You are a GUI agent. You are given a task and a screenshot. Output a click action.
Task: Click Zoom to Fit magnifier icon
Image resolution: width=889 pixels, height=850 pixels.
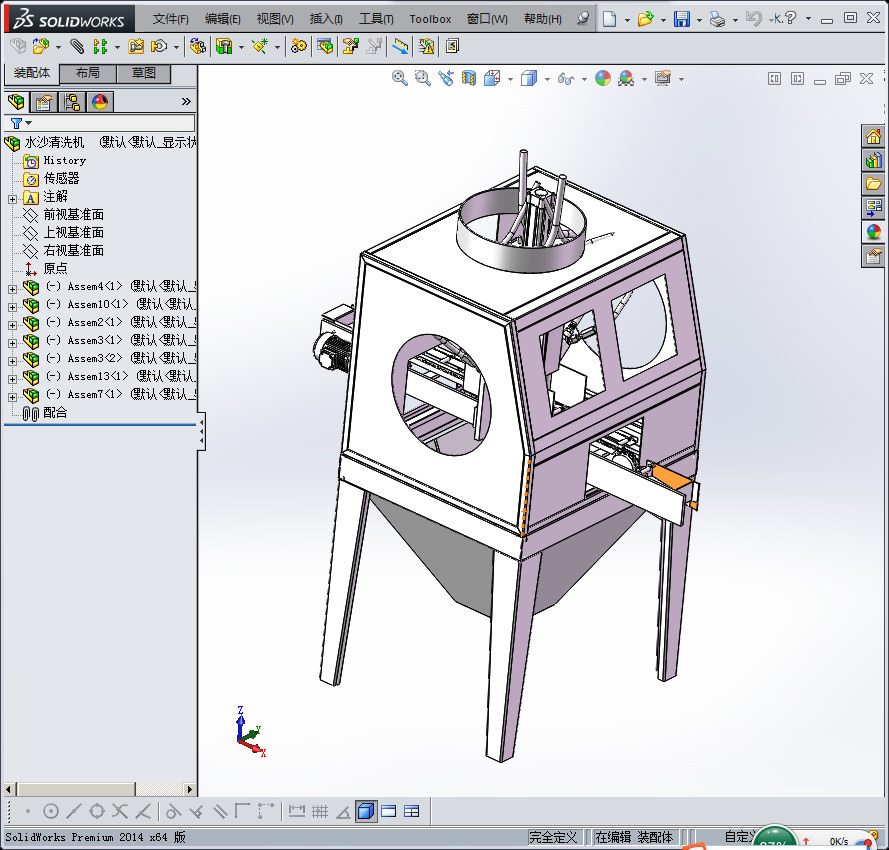(x=400, y=78)
